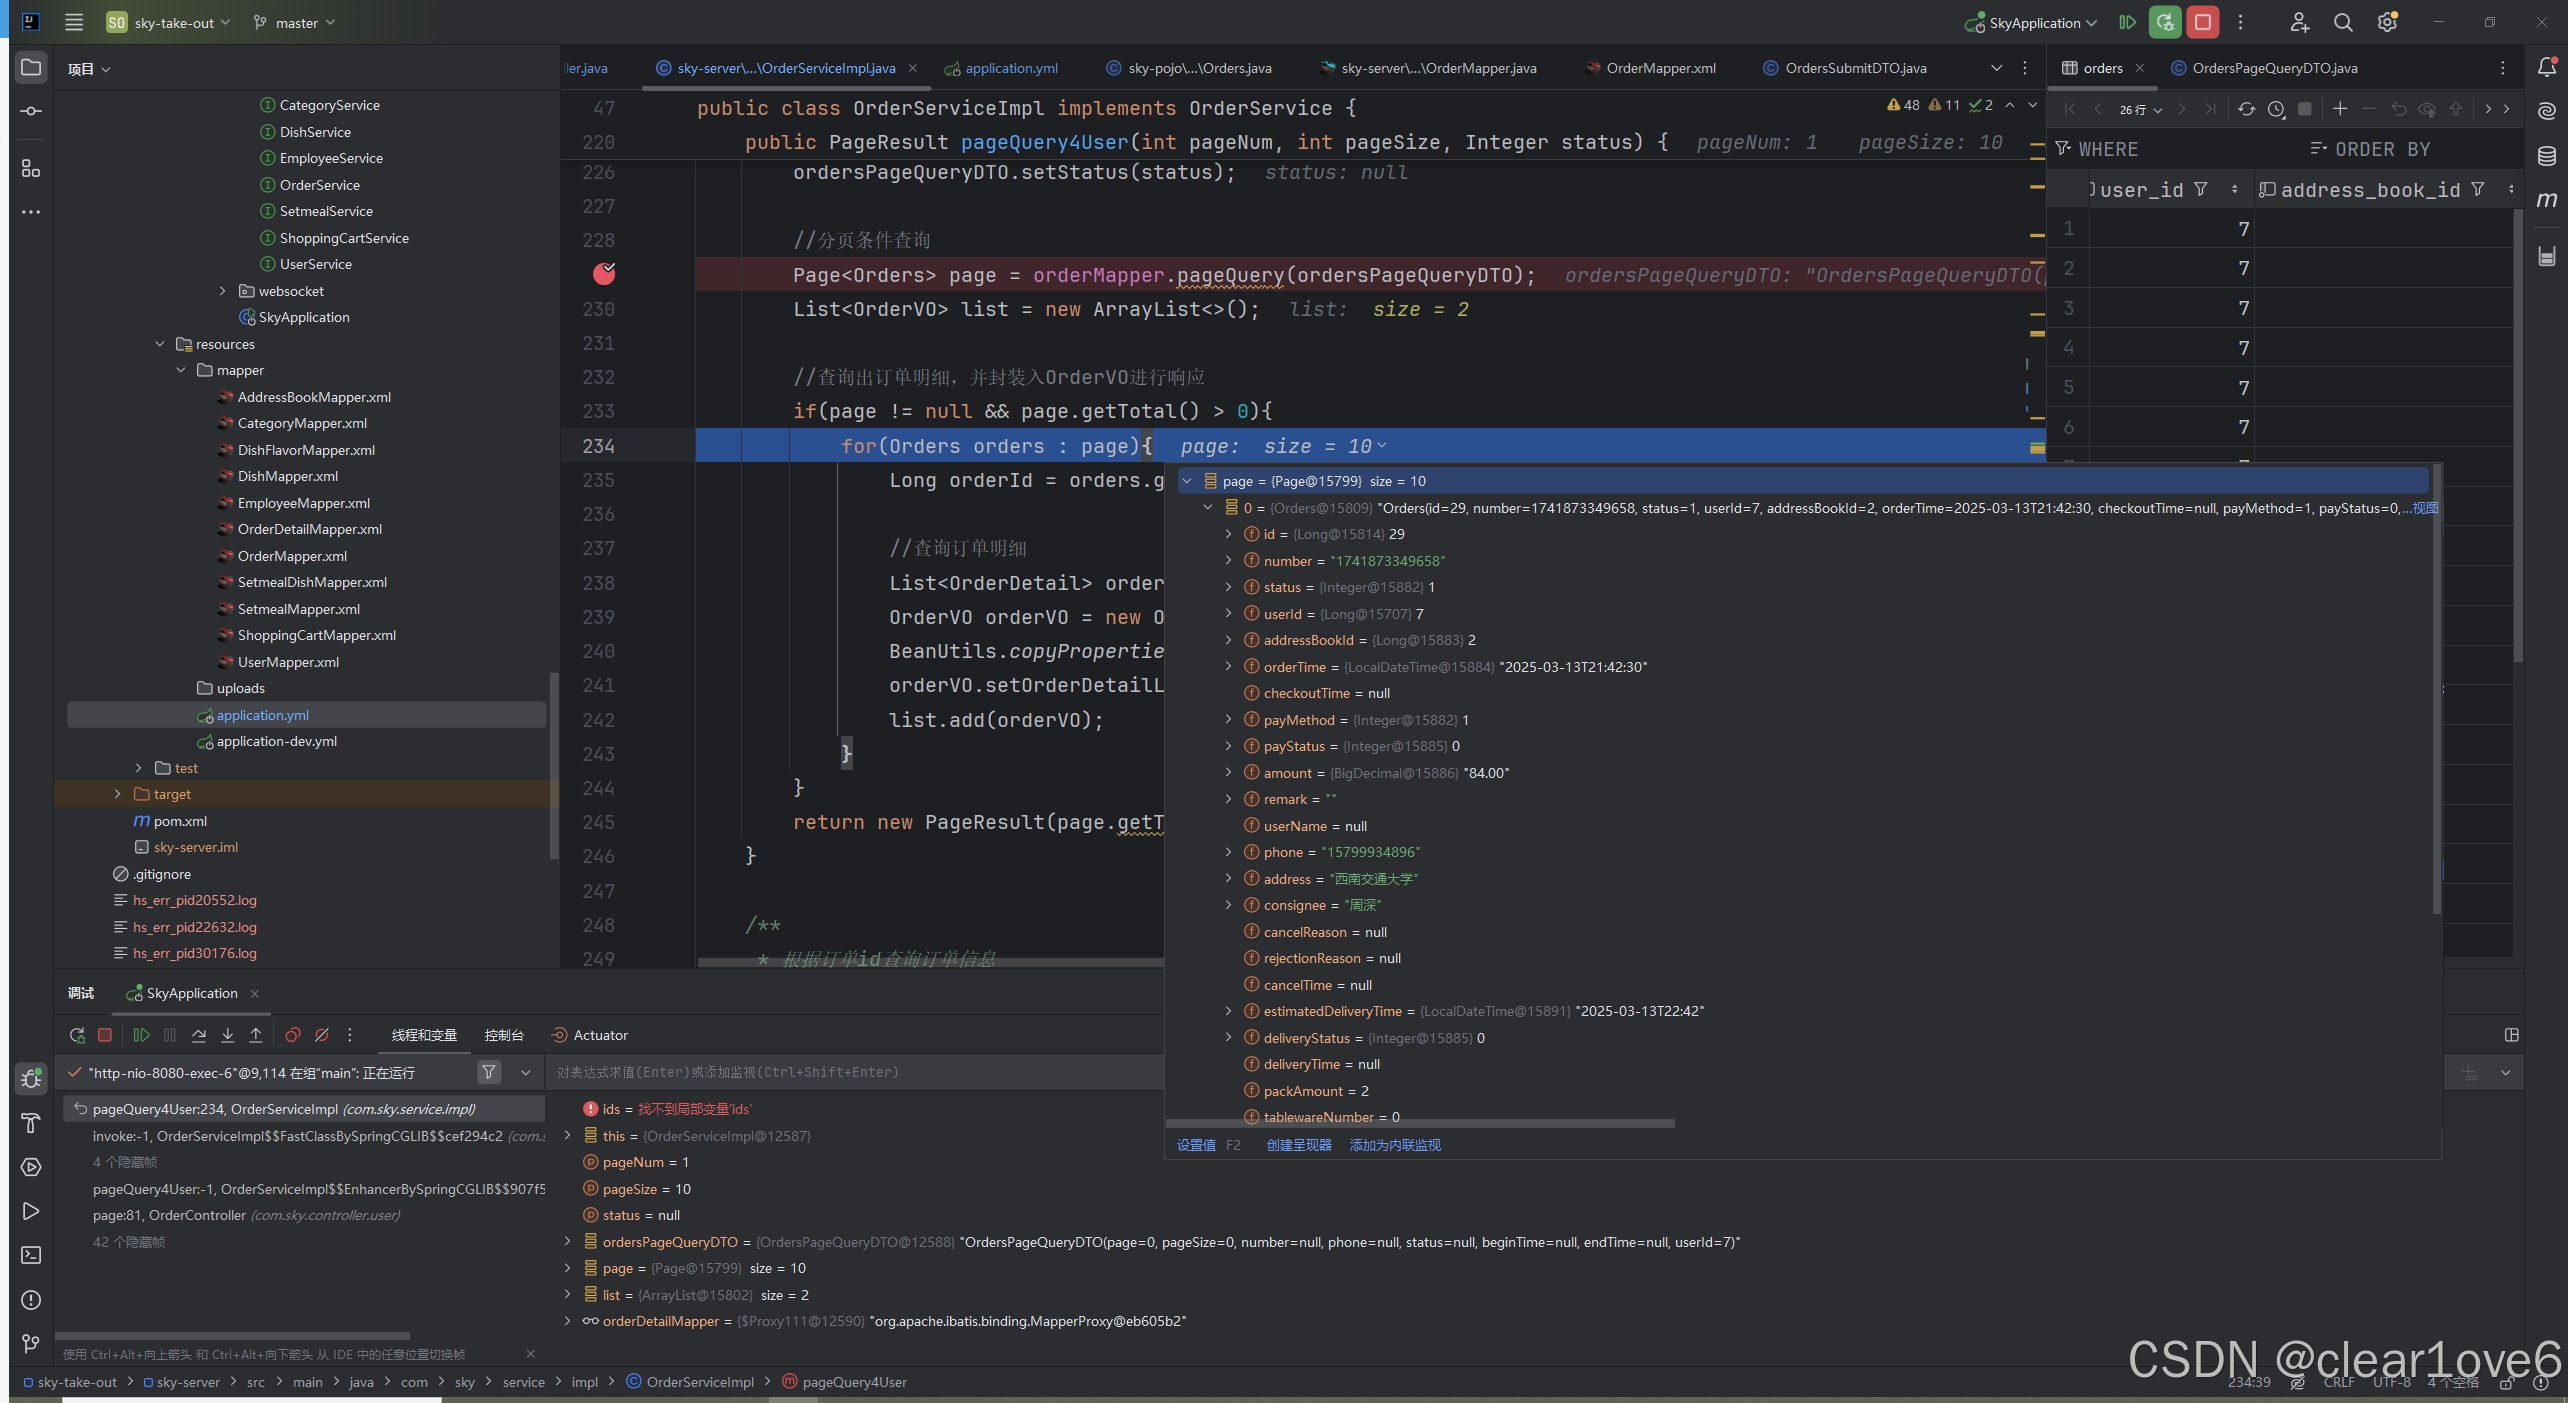Switch to application.yml editor tab
This screenshot has height=1403, width=2568.
click(1010, 68)
